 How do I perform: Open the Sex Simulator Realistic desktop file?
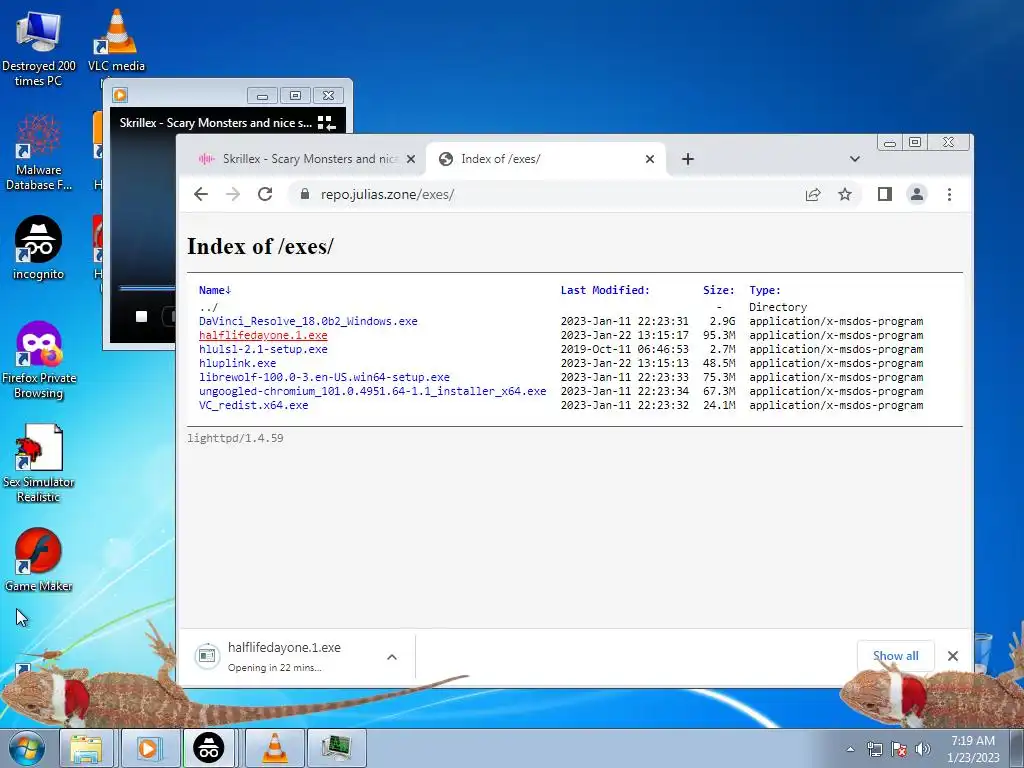[39, 464]
